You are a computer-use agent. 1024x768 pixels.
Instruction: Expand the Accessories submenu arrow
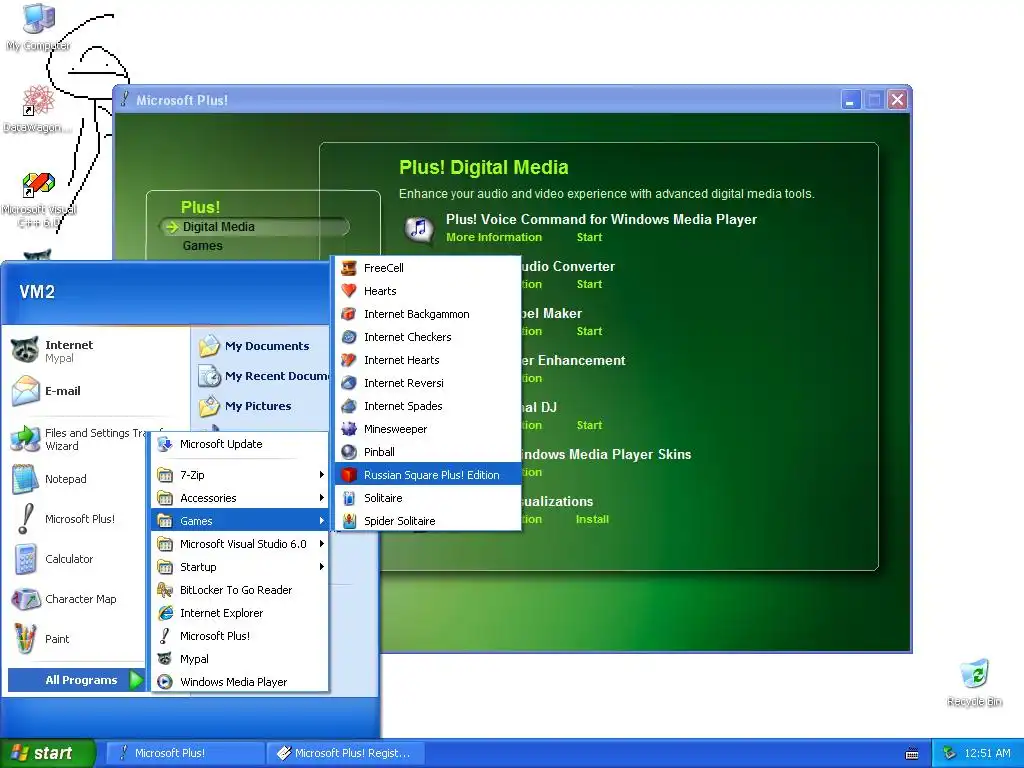click(321, 498)
